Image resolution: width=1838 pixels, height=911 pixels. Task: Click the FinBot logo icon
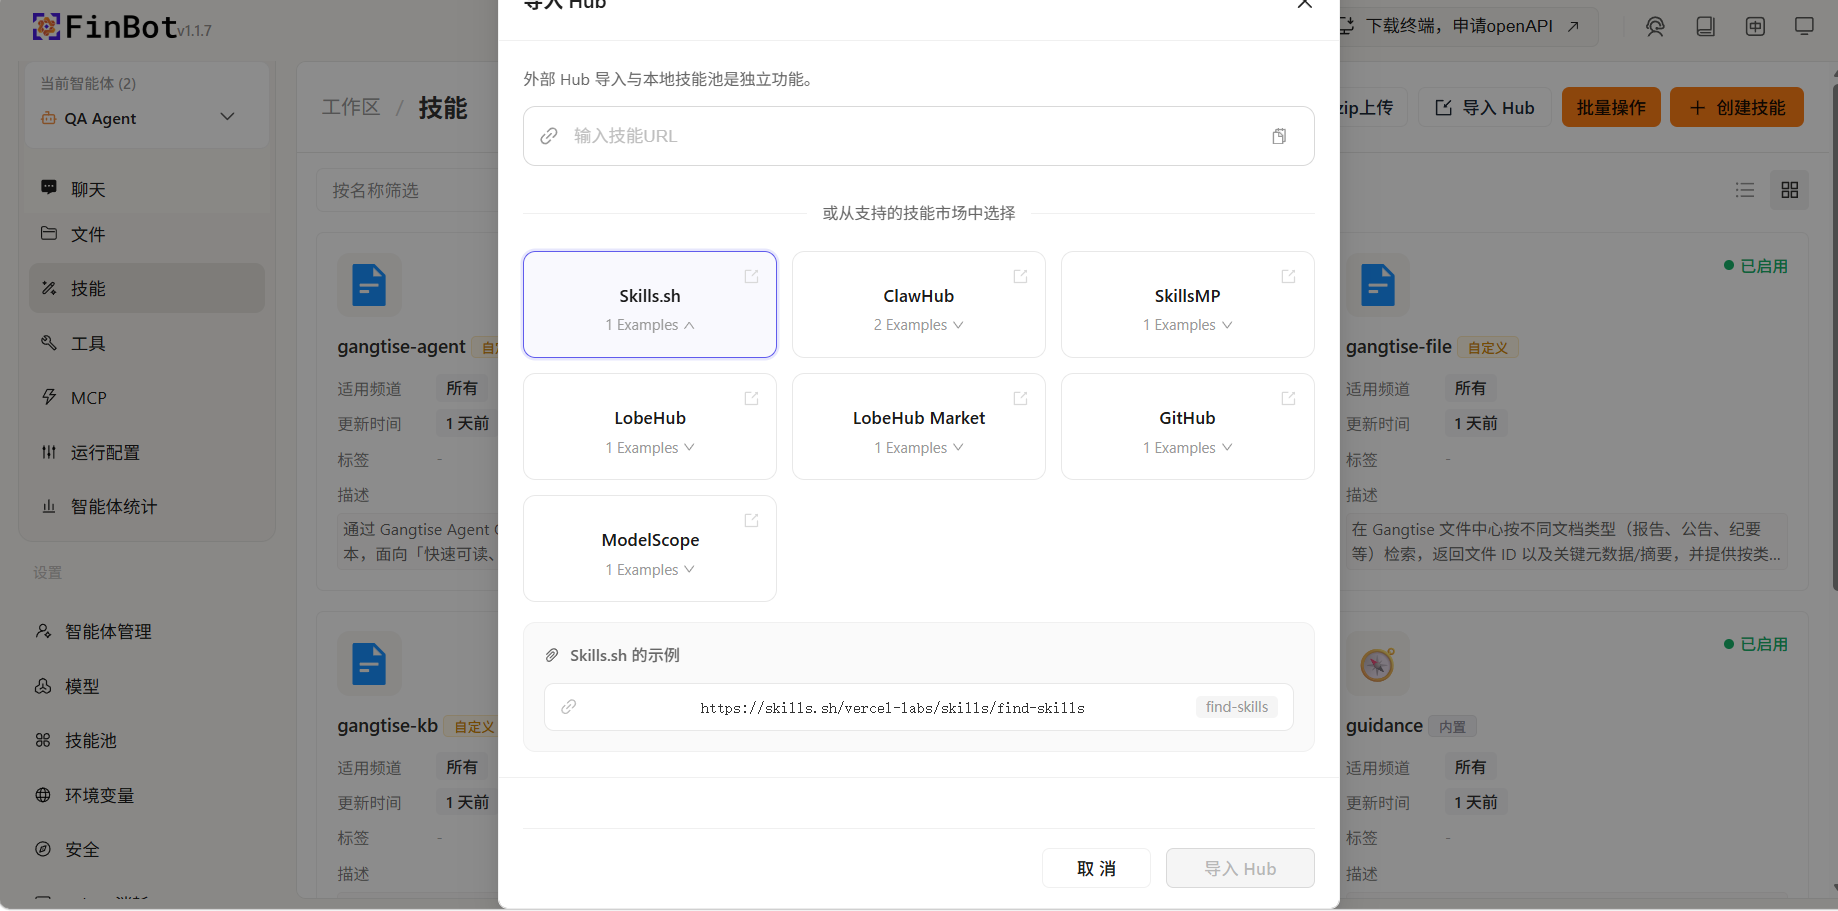[x=46, y=27]
